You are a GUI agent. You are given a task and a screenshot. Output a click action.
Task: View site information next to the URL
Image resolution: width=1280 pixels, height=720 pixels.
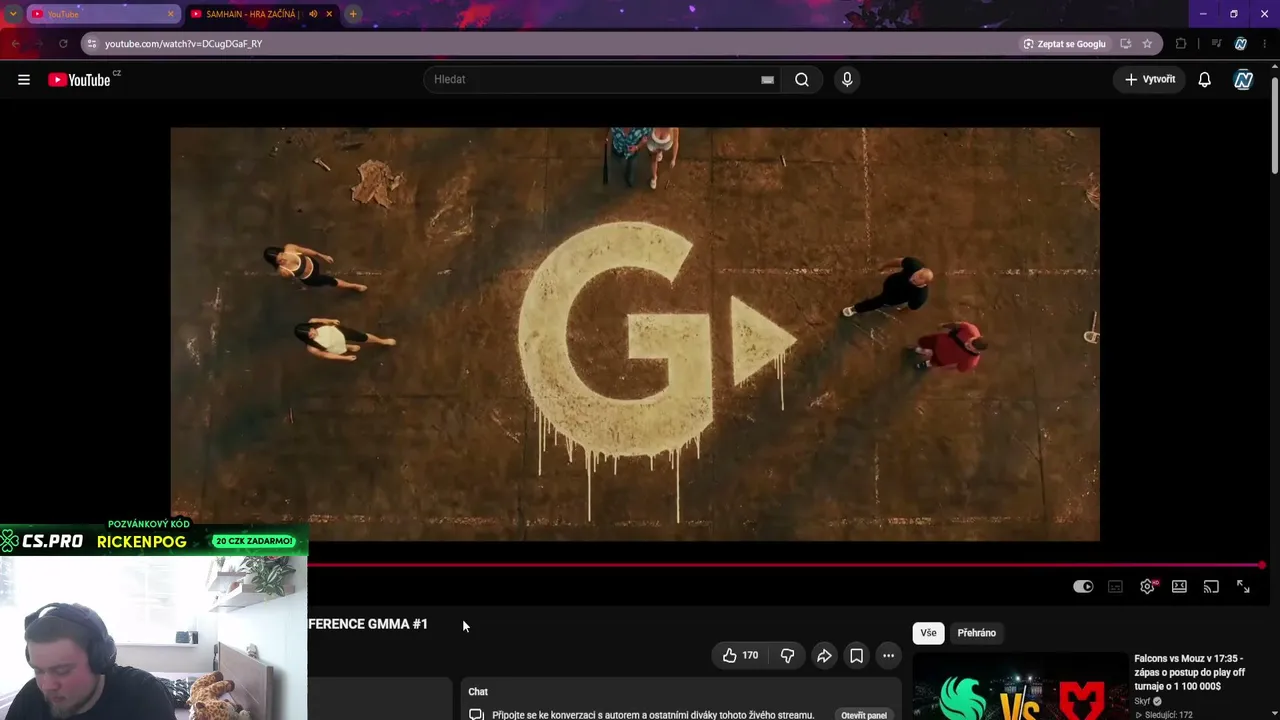click(x=91, y=44)
